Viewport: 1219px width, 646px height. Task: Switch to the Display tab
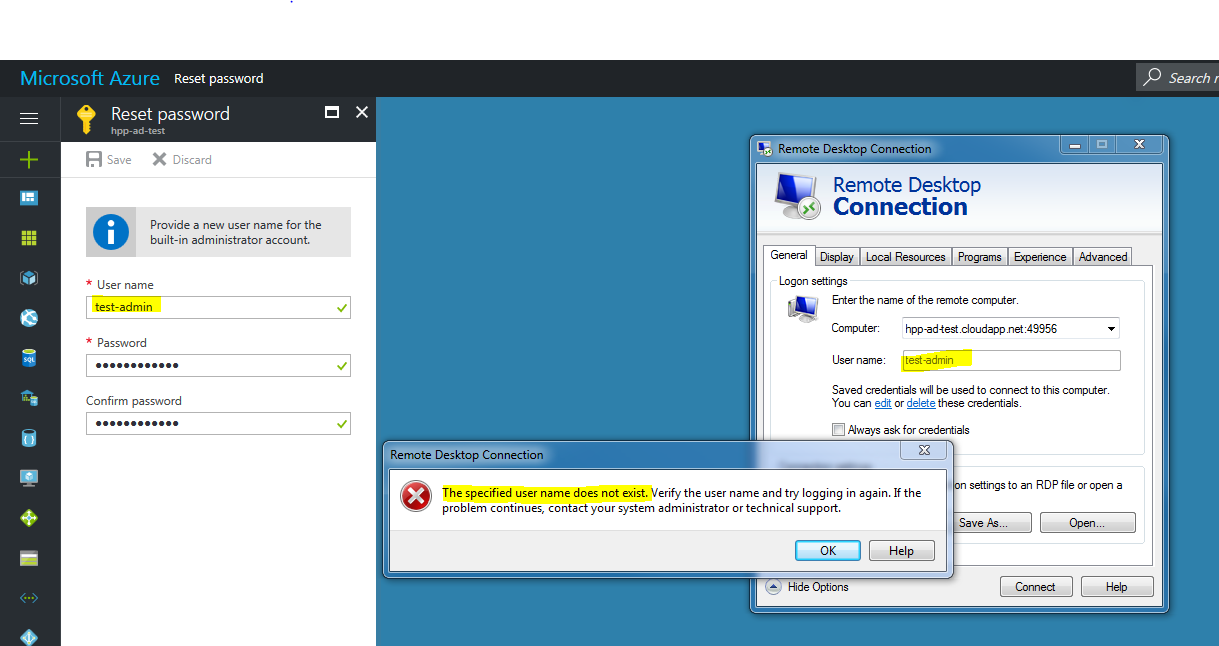(x=836, y=256)
